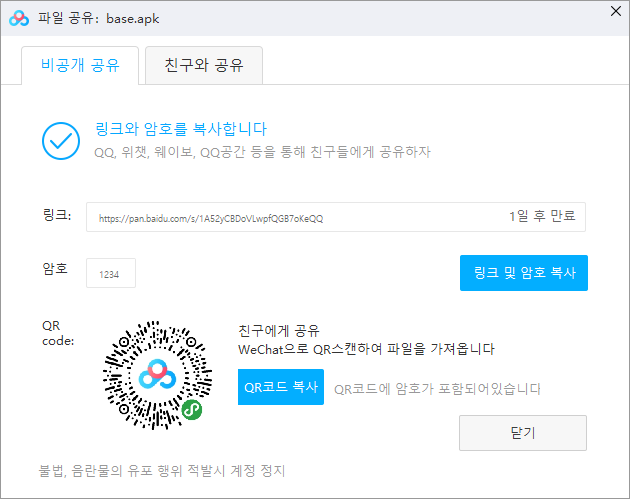Click the 링크와 암호를 복사합니다 heading
Viewport: 630px width, 499px height.
coord(181,129)
